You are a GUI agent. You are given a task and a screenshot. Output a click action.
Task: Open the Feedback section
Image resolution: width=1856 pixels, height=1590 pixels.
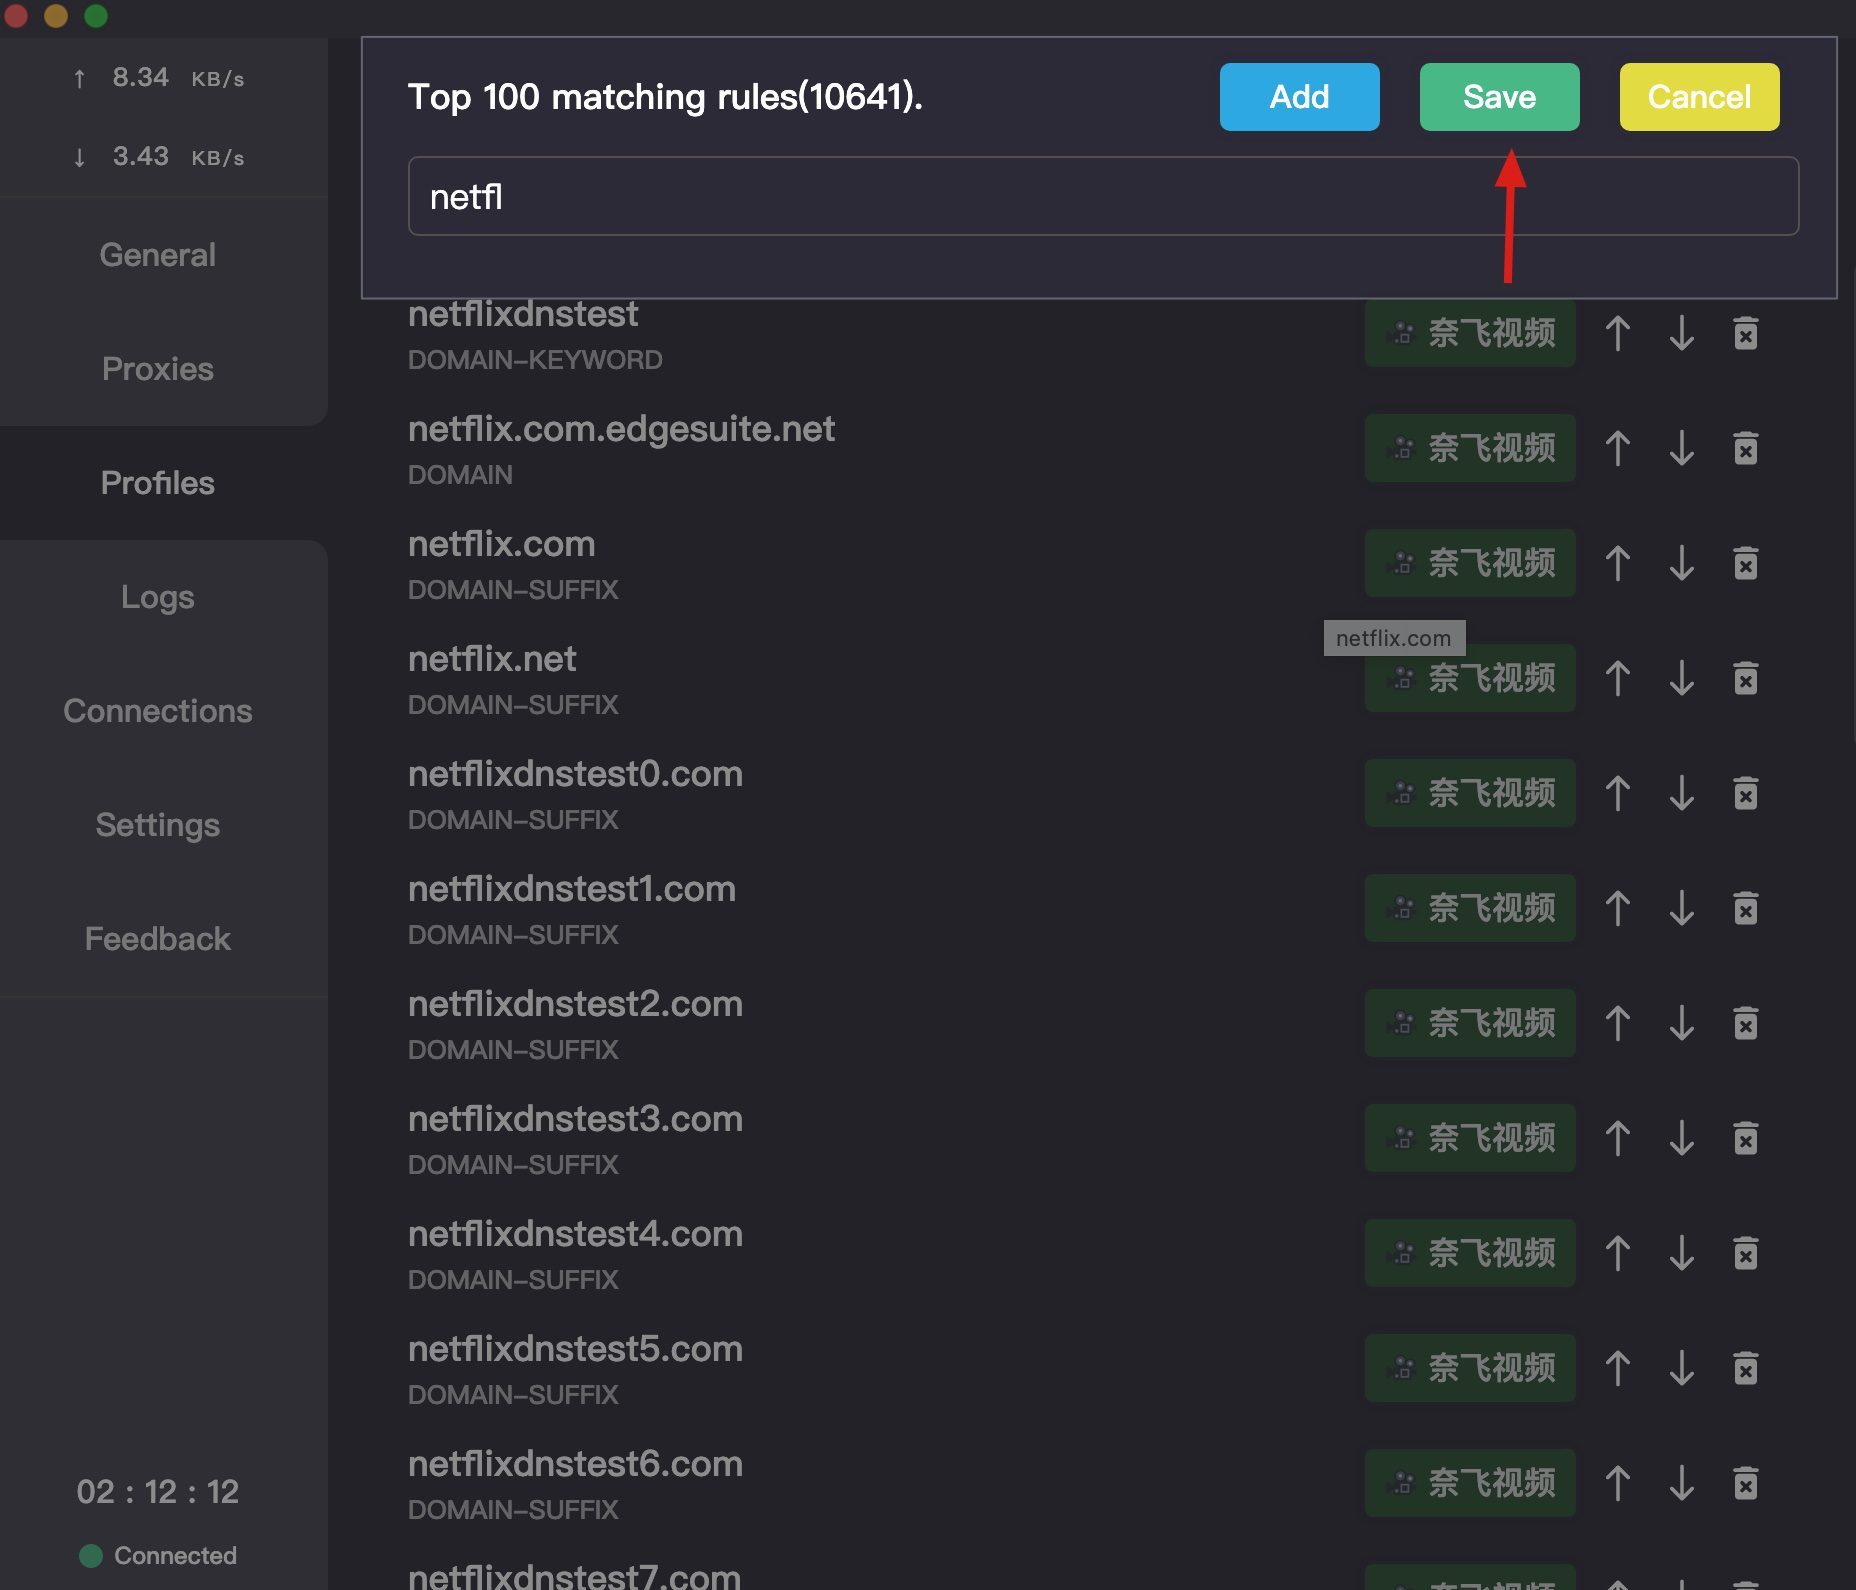[x=158, y=939]
